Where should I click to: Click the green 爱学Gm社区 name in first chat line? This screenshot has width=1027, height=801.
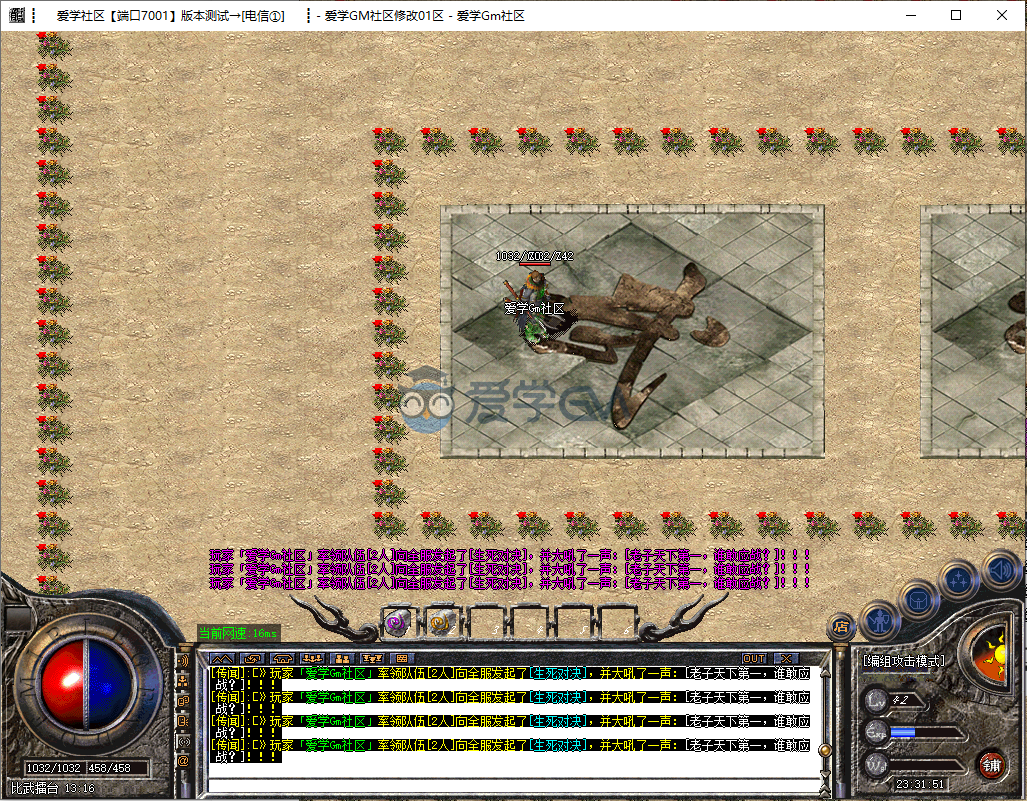tap(335, 673)
